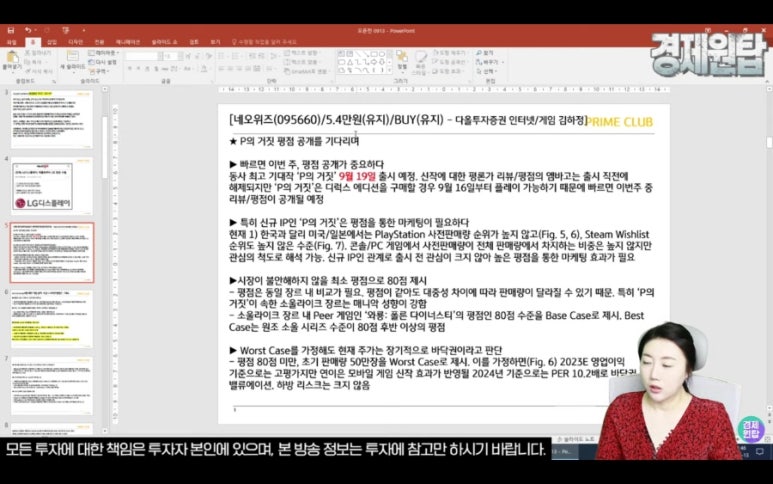Viewport: 773px width, 484px height.
Task: Adjust line spacing in paragraph group
Action: click(x=273, y=56)
